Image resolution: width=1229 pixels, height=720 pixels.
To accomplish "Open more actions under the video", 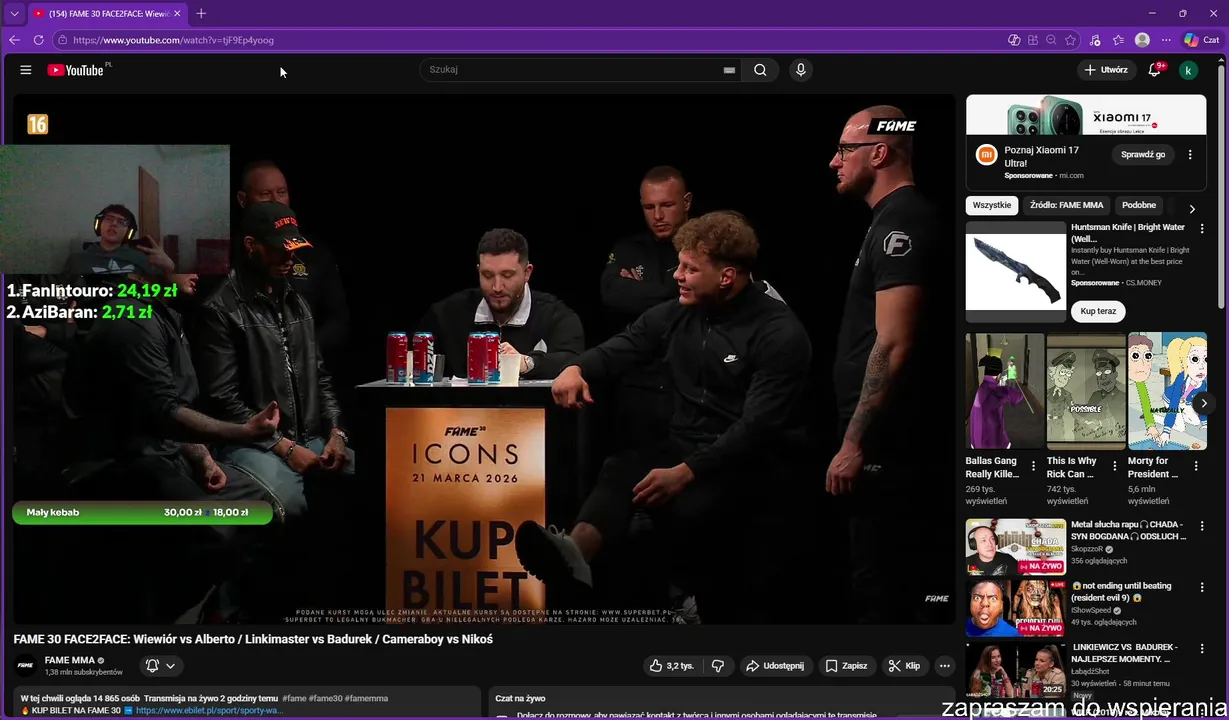I will [x=944, y=665].
